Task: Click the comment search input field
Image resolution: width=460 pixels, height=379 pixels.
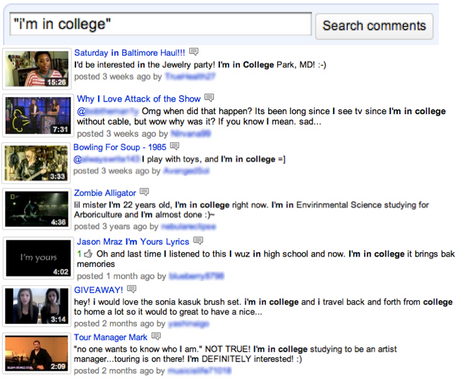Action: coord(161,24)
